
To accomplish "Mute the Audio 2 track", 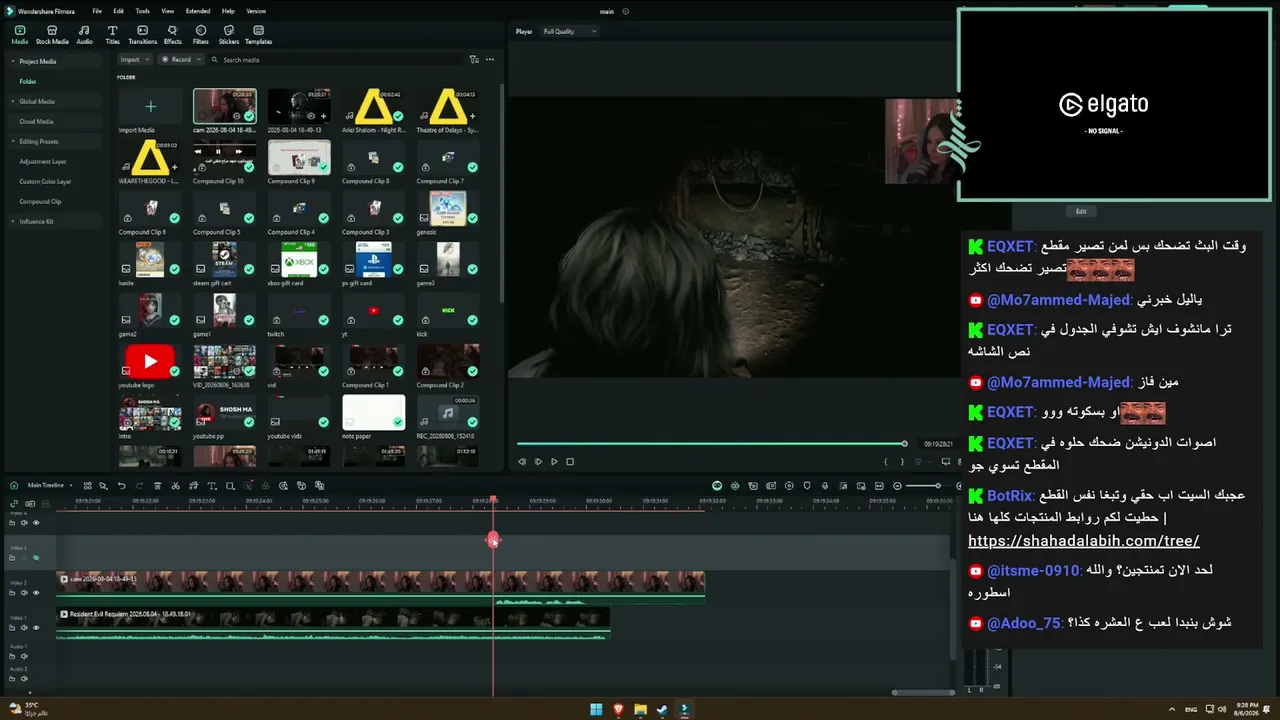I will click(x=24, y=679).
